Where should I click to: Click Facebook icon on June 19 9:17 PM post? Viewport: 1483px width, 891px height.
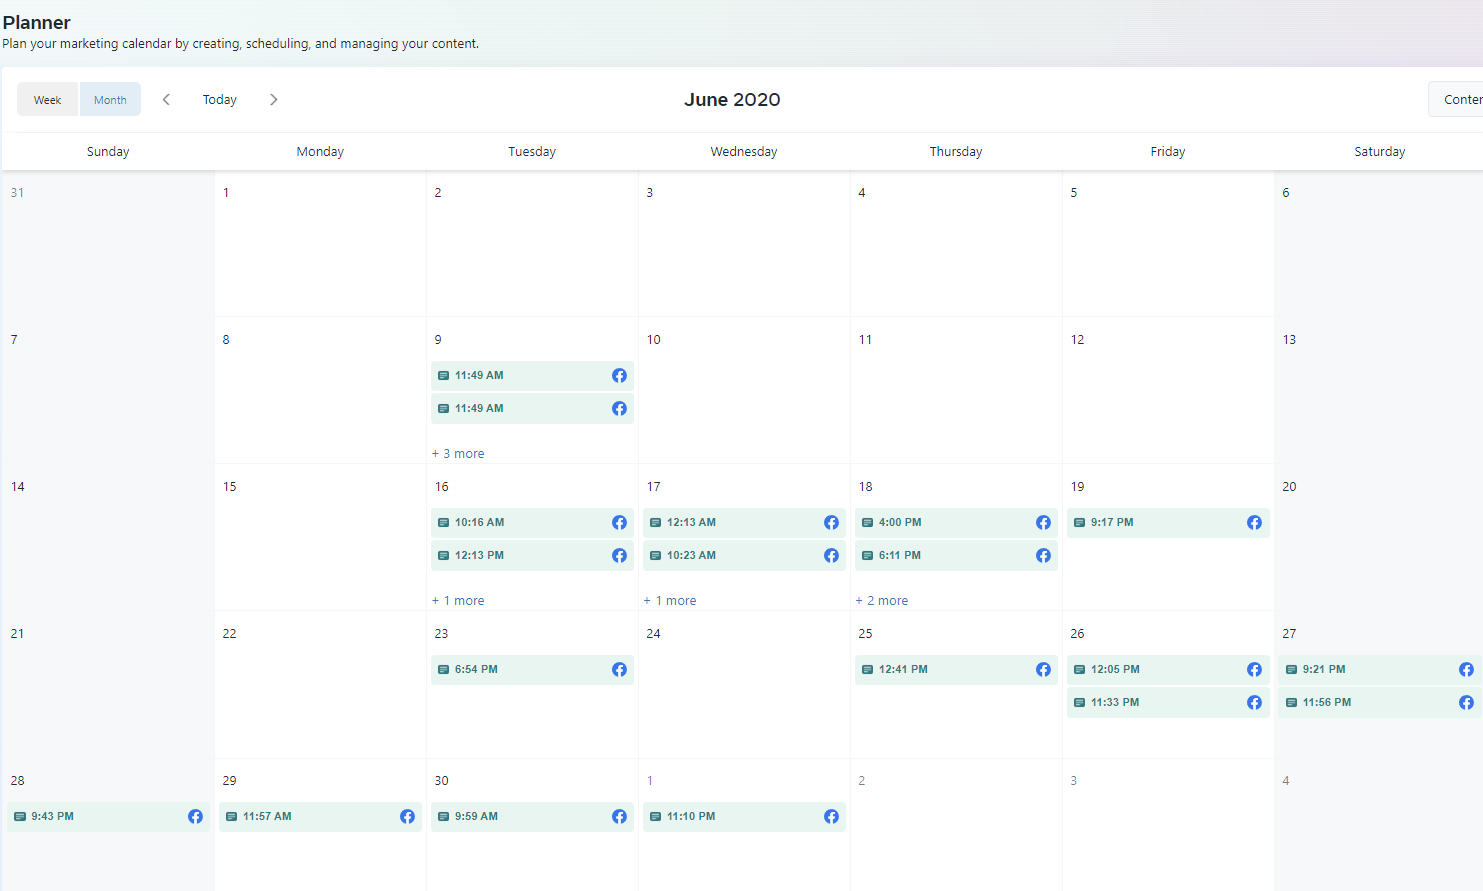coord(1254,523)
